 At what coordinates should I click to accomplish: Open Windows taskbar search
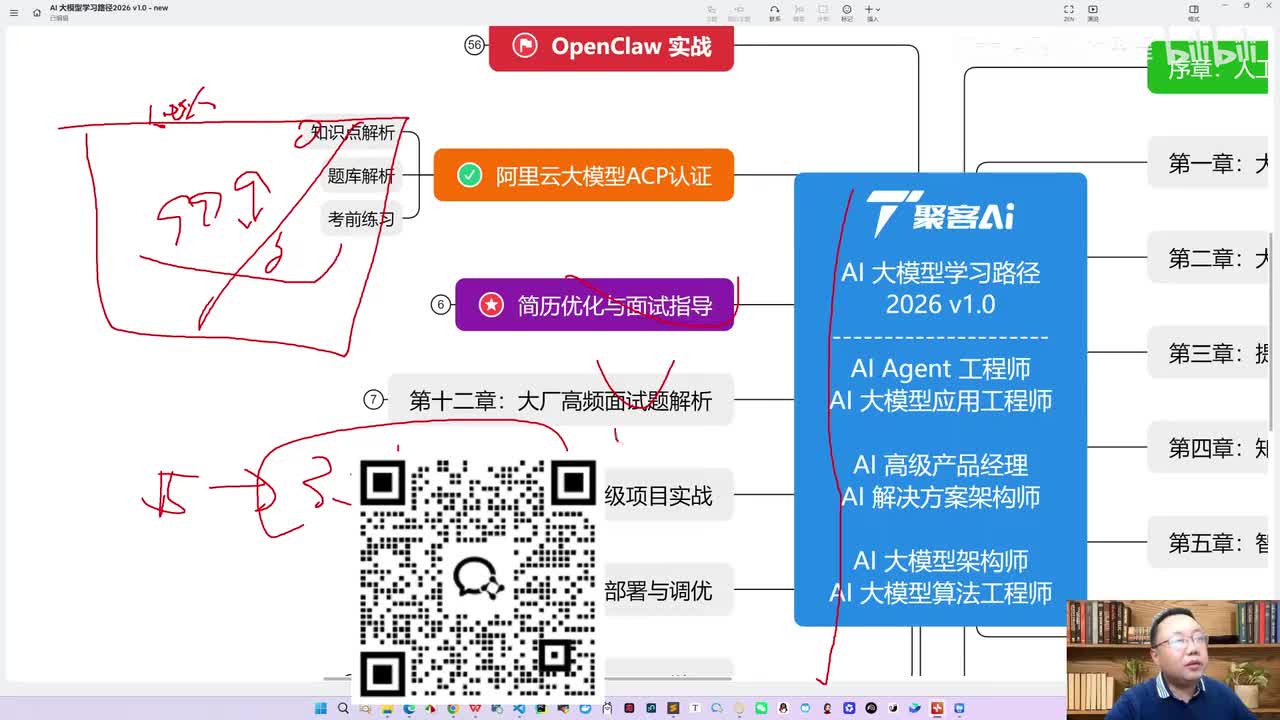[342, 708]
